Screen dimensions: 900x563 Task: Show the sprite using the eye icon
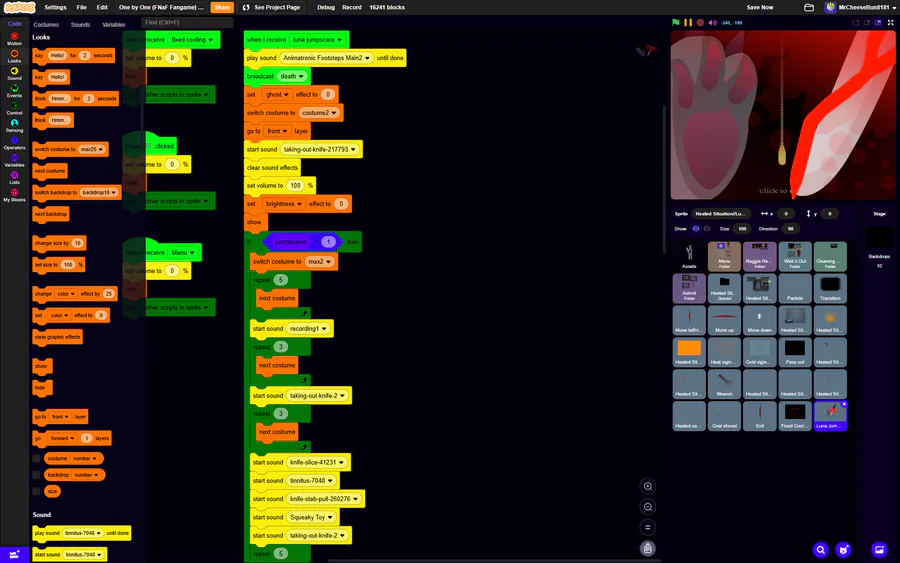point(696,228)
